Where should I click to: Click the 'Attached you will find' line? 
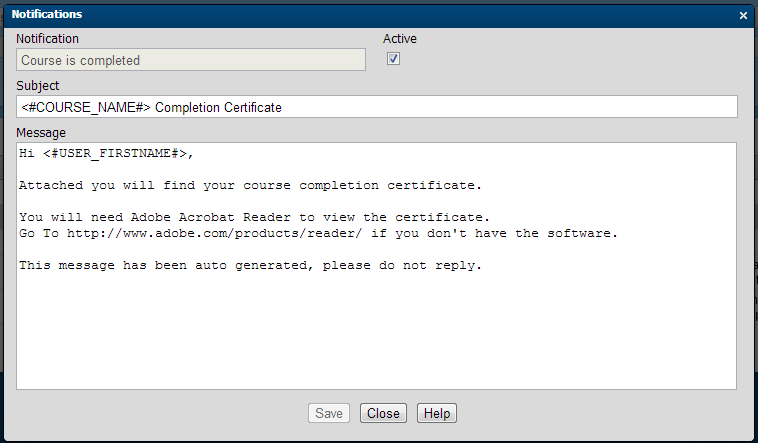point(250,186)
